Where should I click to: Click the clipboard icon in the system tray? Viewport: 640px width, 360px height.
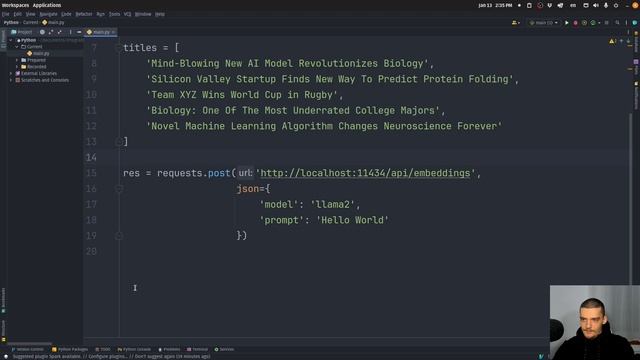[x=529, y=5]
